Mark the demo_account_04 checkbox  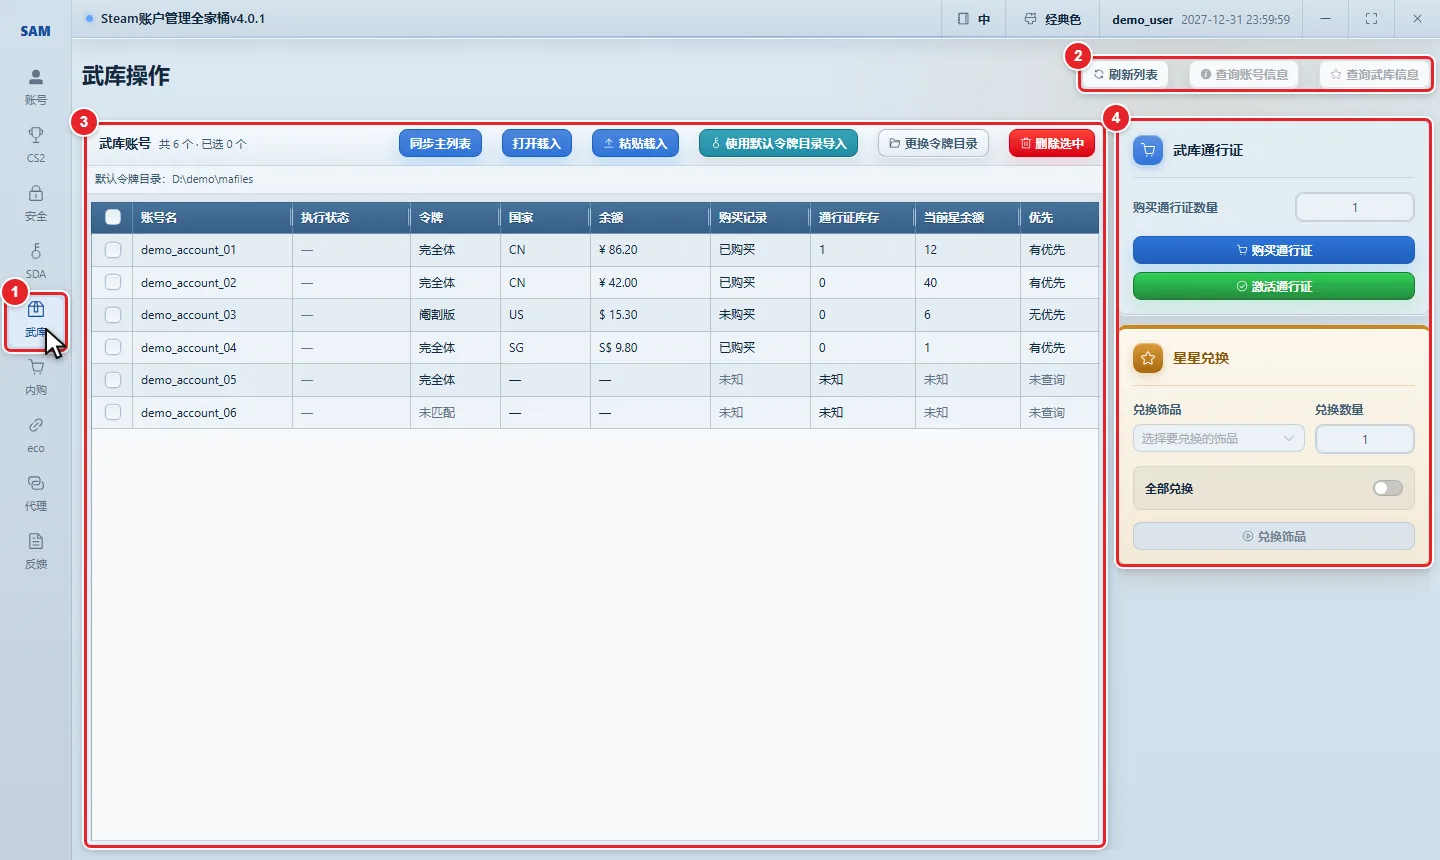click(x=113, y=347)
